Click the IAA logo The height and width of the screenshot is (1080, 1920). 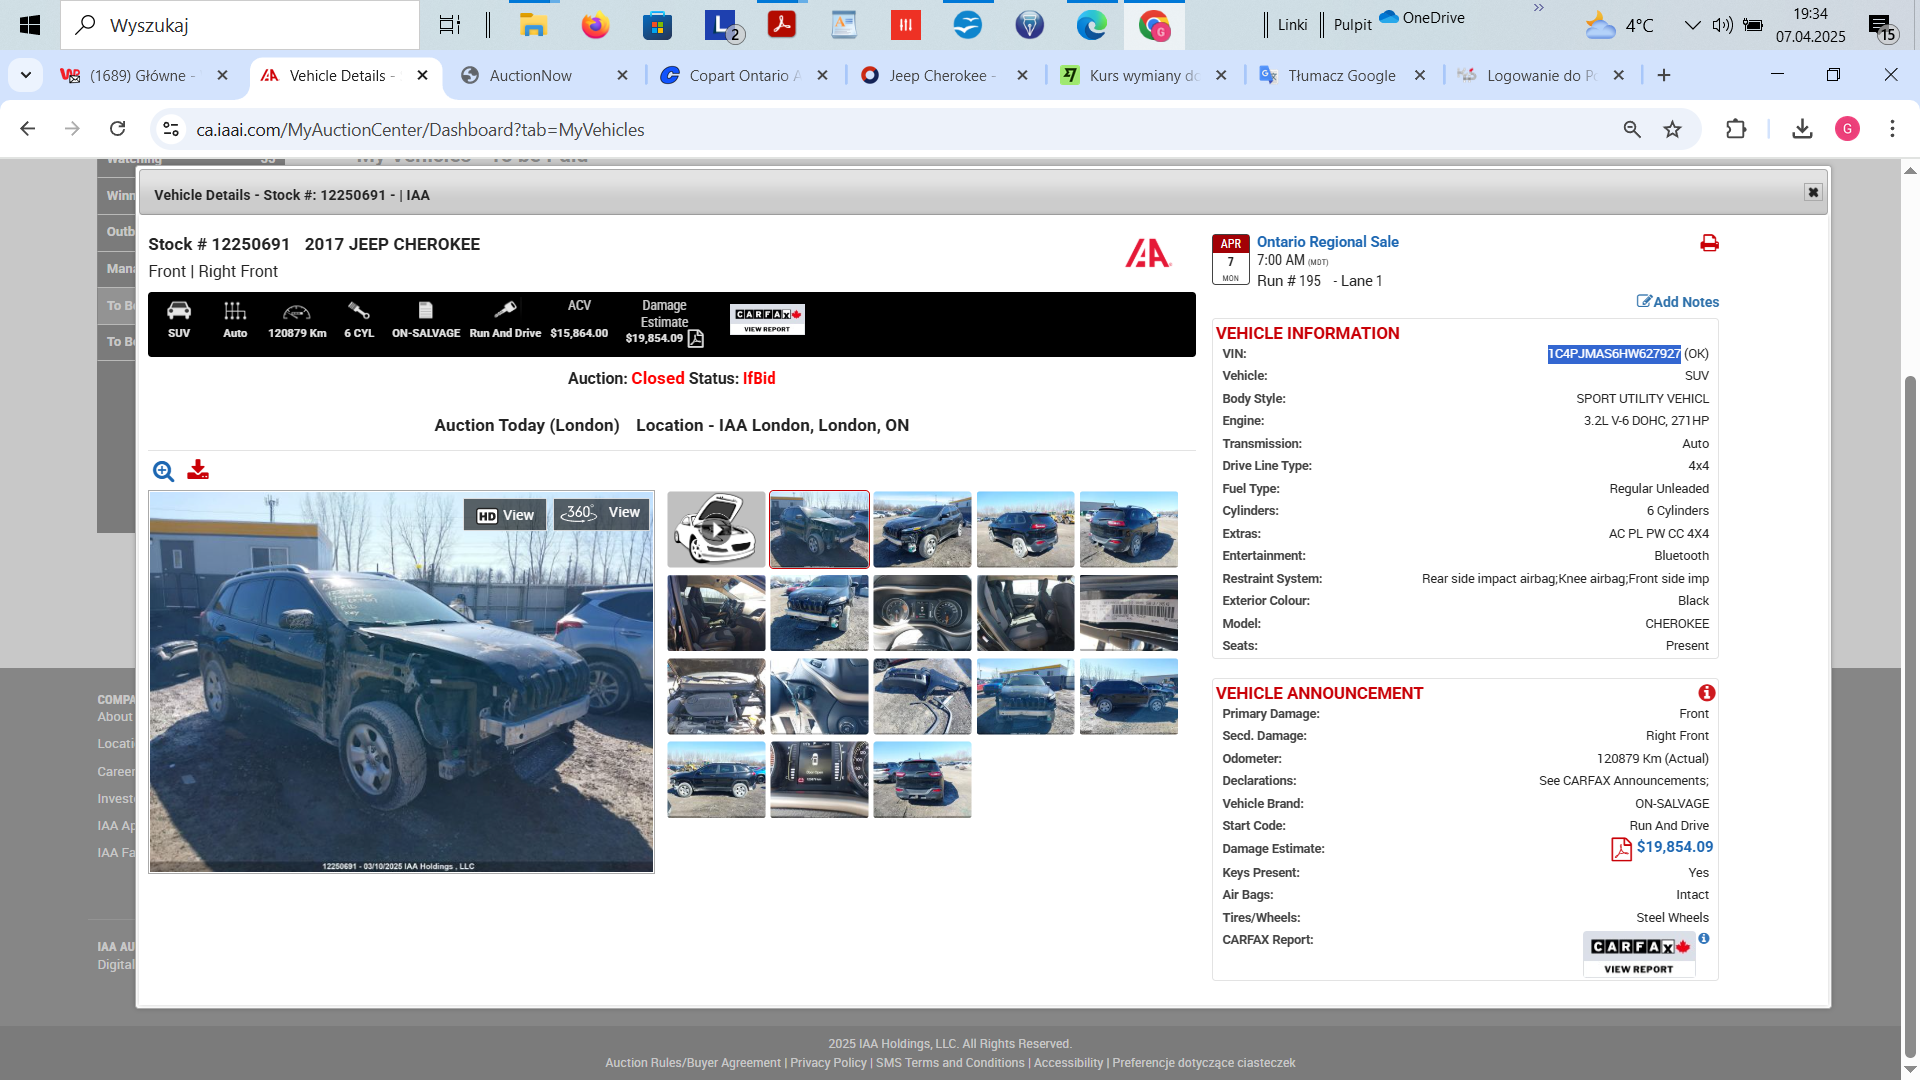(x=1148, y=253)
